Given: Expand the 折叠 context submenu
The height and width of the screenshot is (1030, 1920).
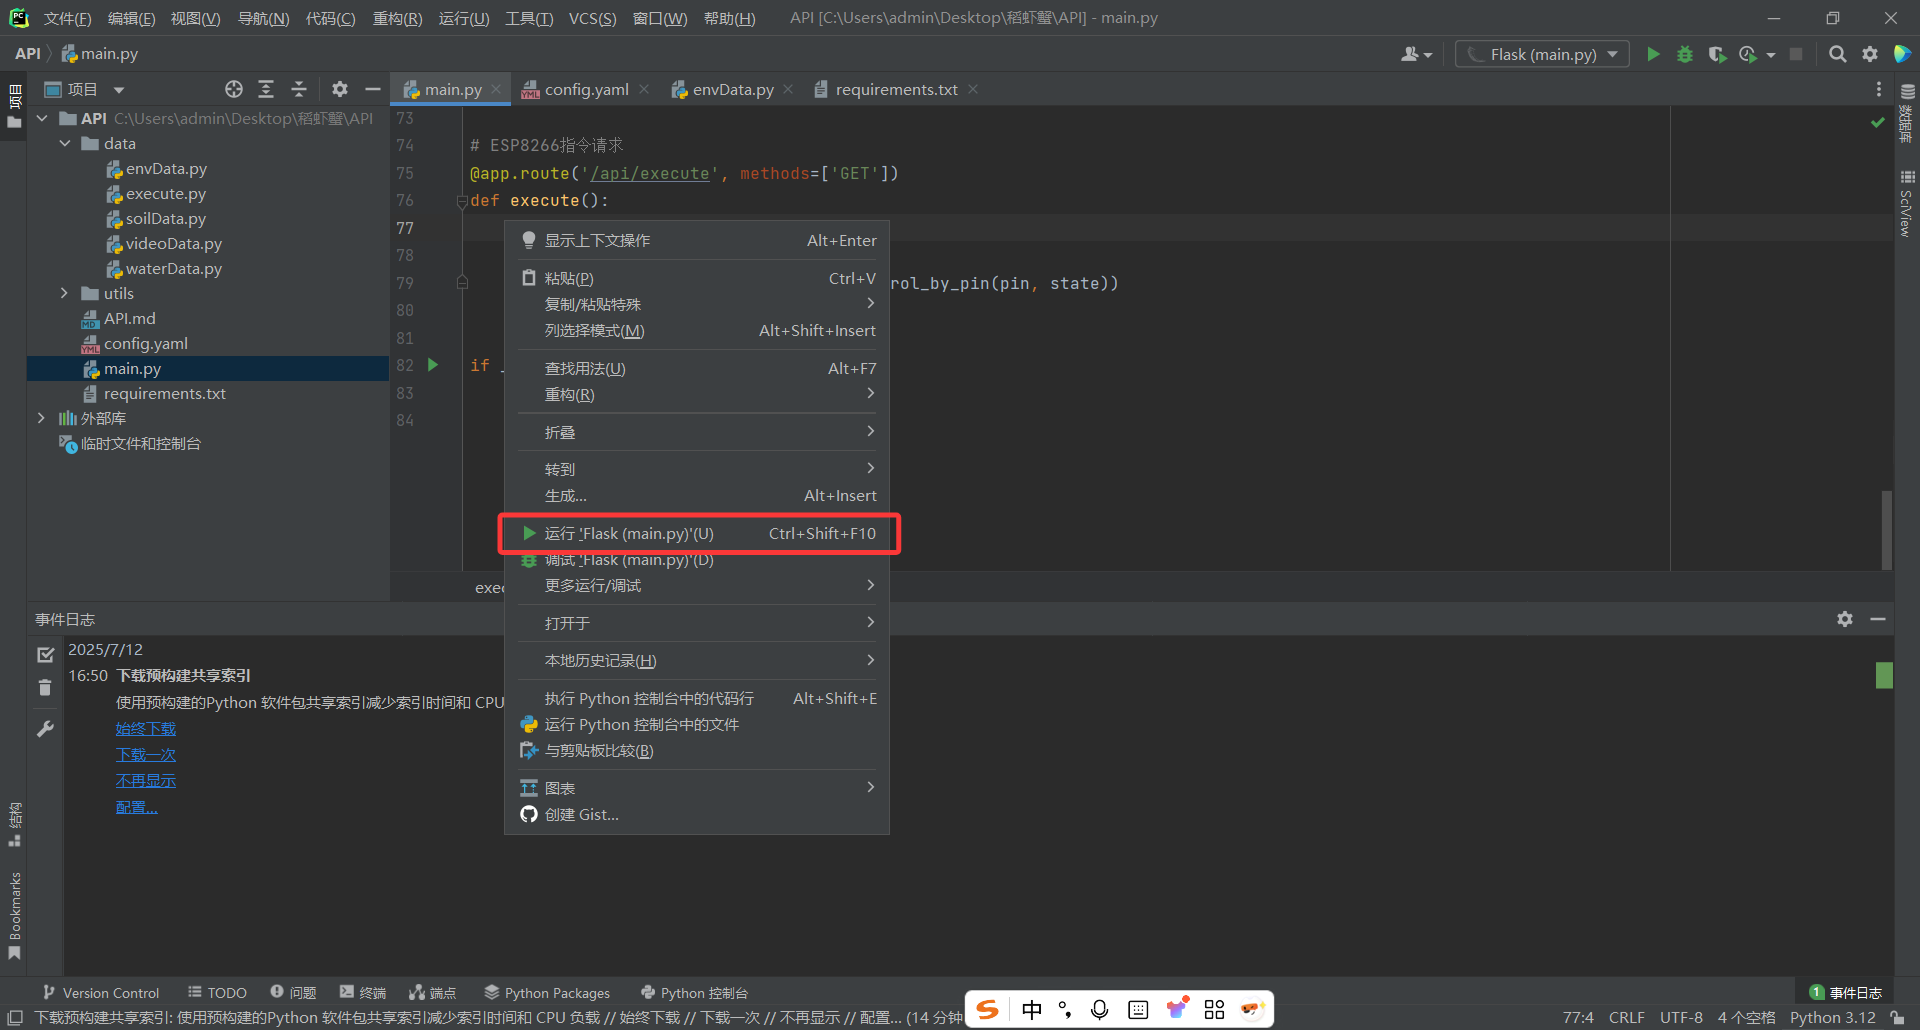Looking at the screenshot, I should pyautogui.click(x=697, y=432).
